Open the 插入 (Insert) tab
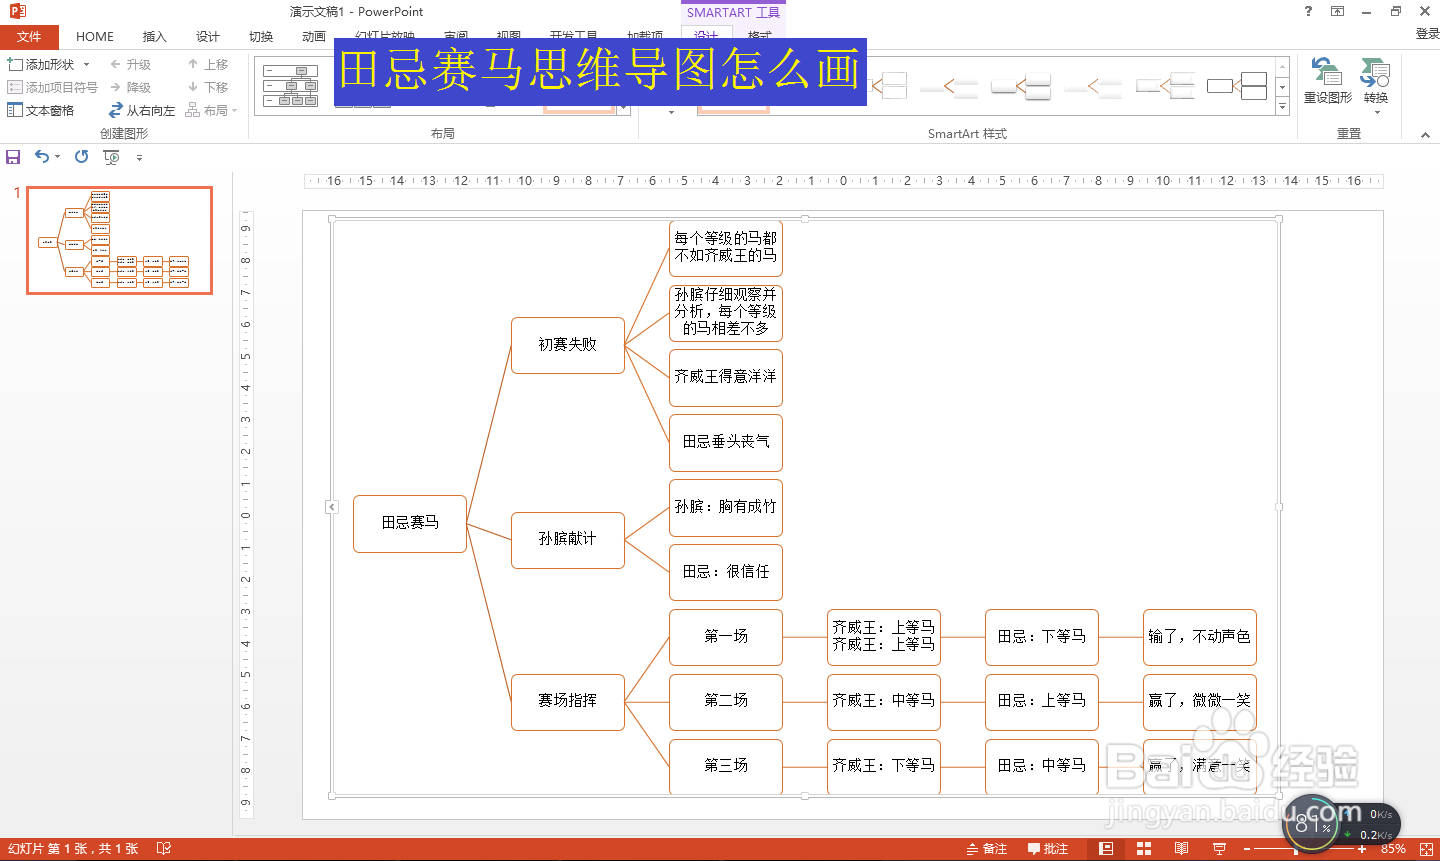Screen dimensions: 1440x861 [x=154, y=36]
